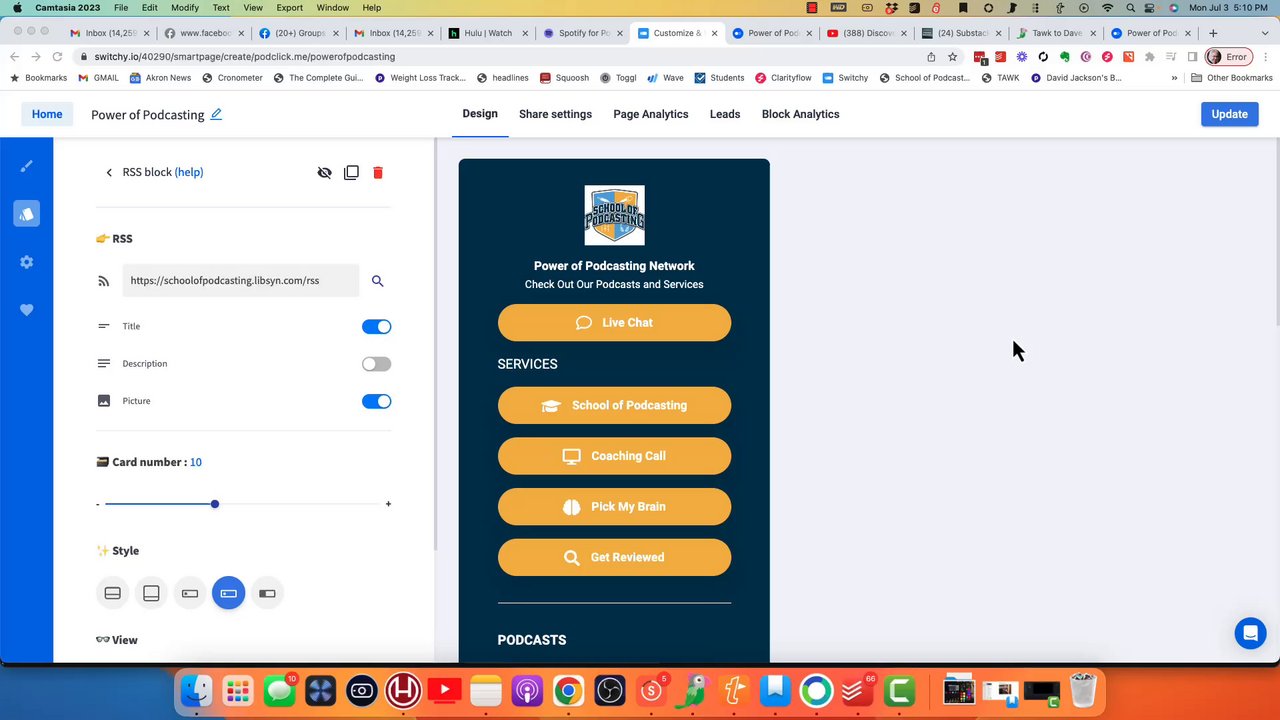Screen dimensions: 1280x720
Task: Open the Modify menu in the menu bar
Action: pos(185,7)
